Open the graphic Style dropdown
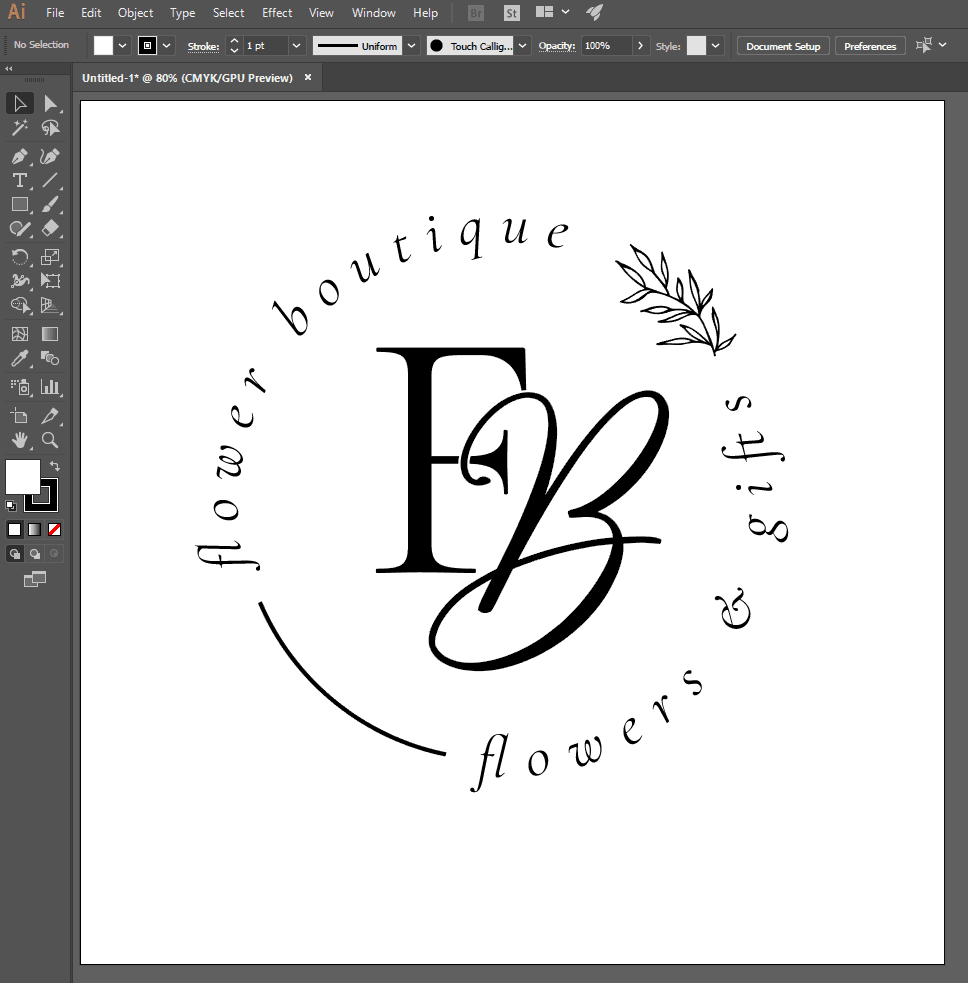The image size is (968, 983). coord(715,46)
